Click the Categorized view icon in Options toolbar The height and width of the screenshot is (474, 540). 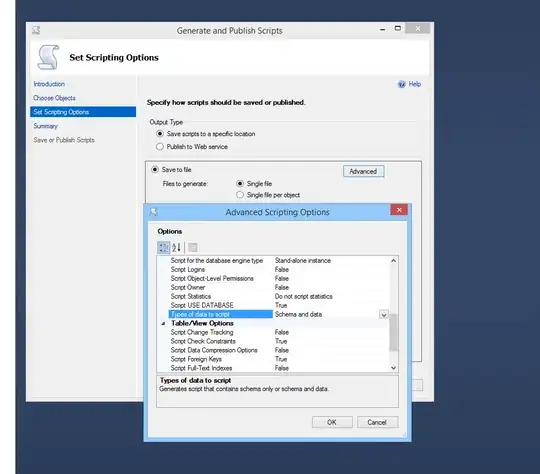163,247
